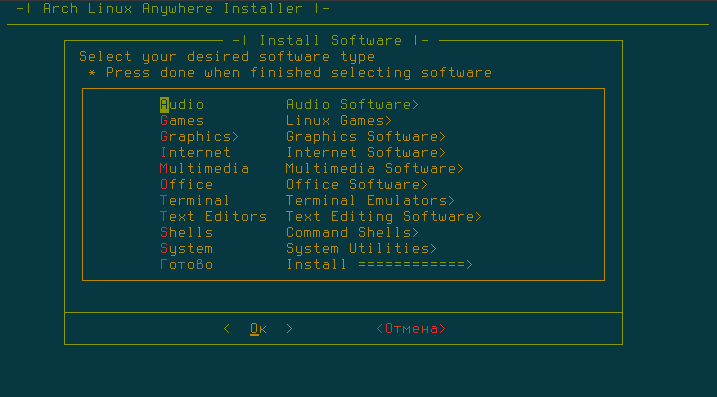The width and height of the screenshot is (717, 397).
Task: Click the Multimedia Software> description
Action: pyautogui.click(x=375, y=169)
